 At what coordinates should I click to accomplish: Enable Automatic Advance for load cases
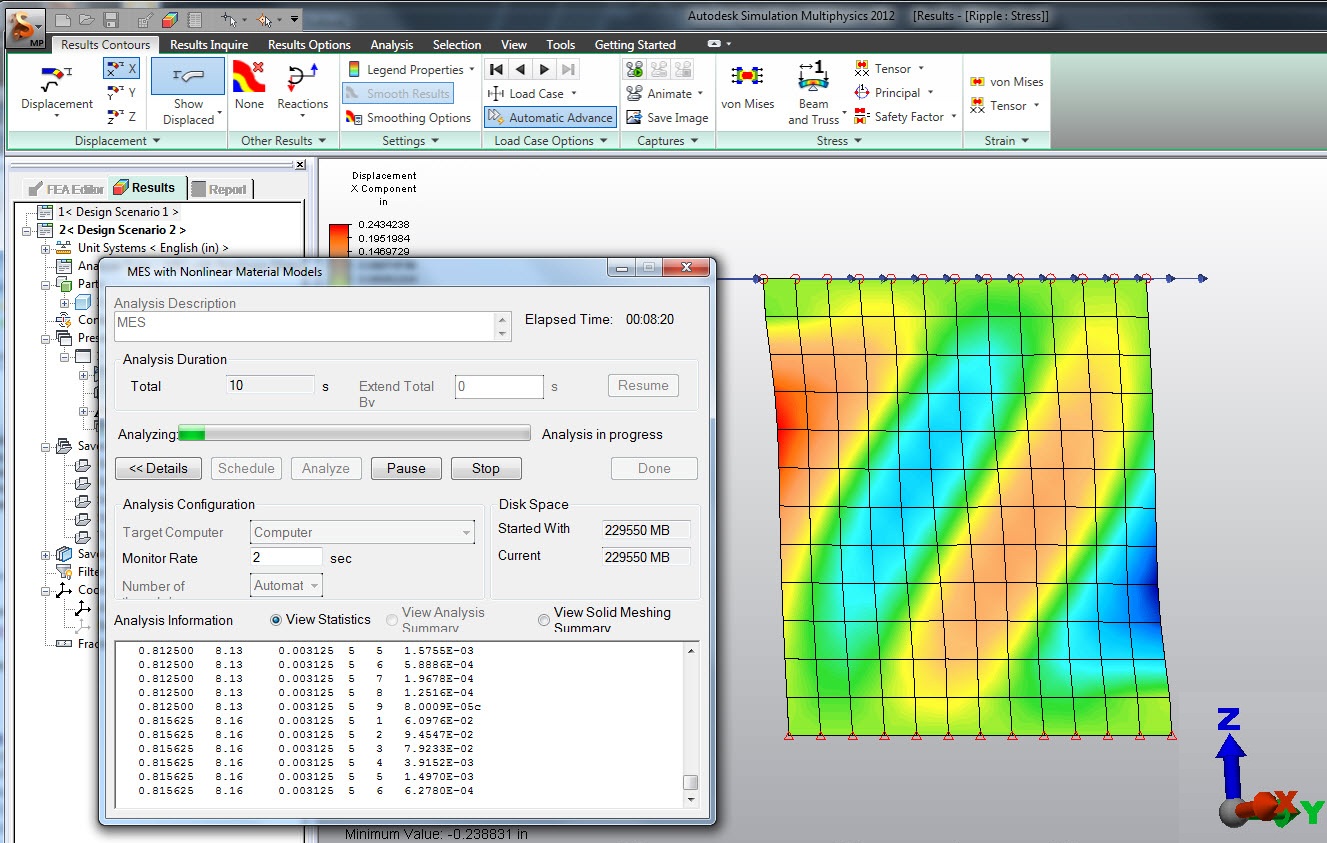click(549, 117)
